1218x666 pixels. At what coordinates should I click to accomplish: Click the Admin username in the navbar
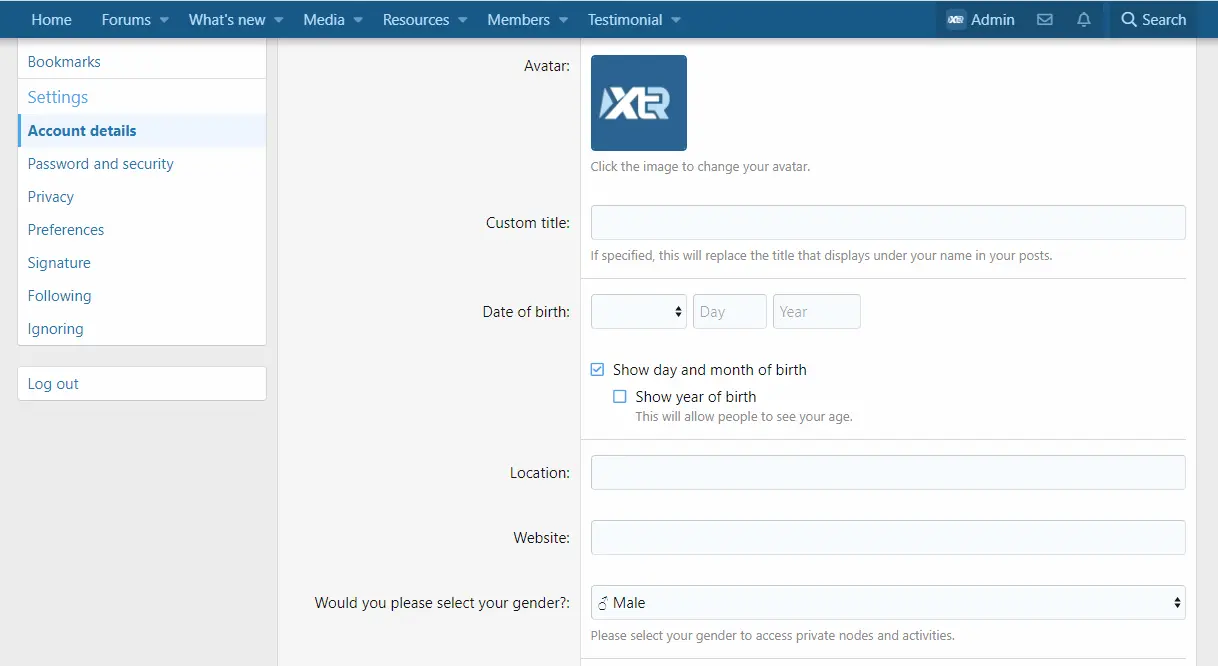(993, 20)
